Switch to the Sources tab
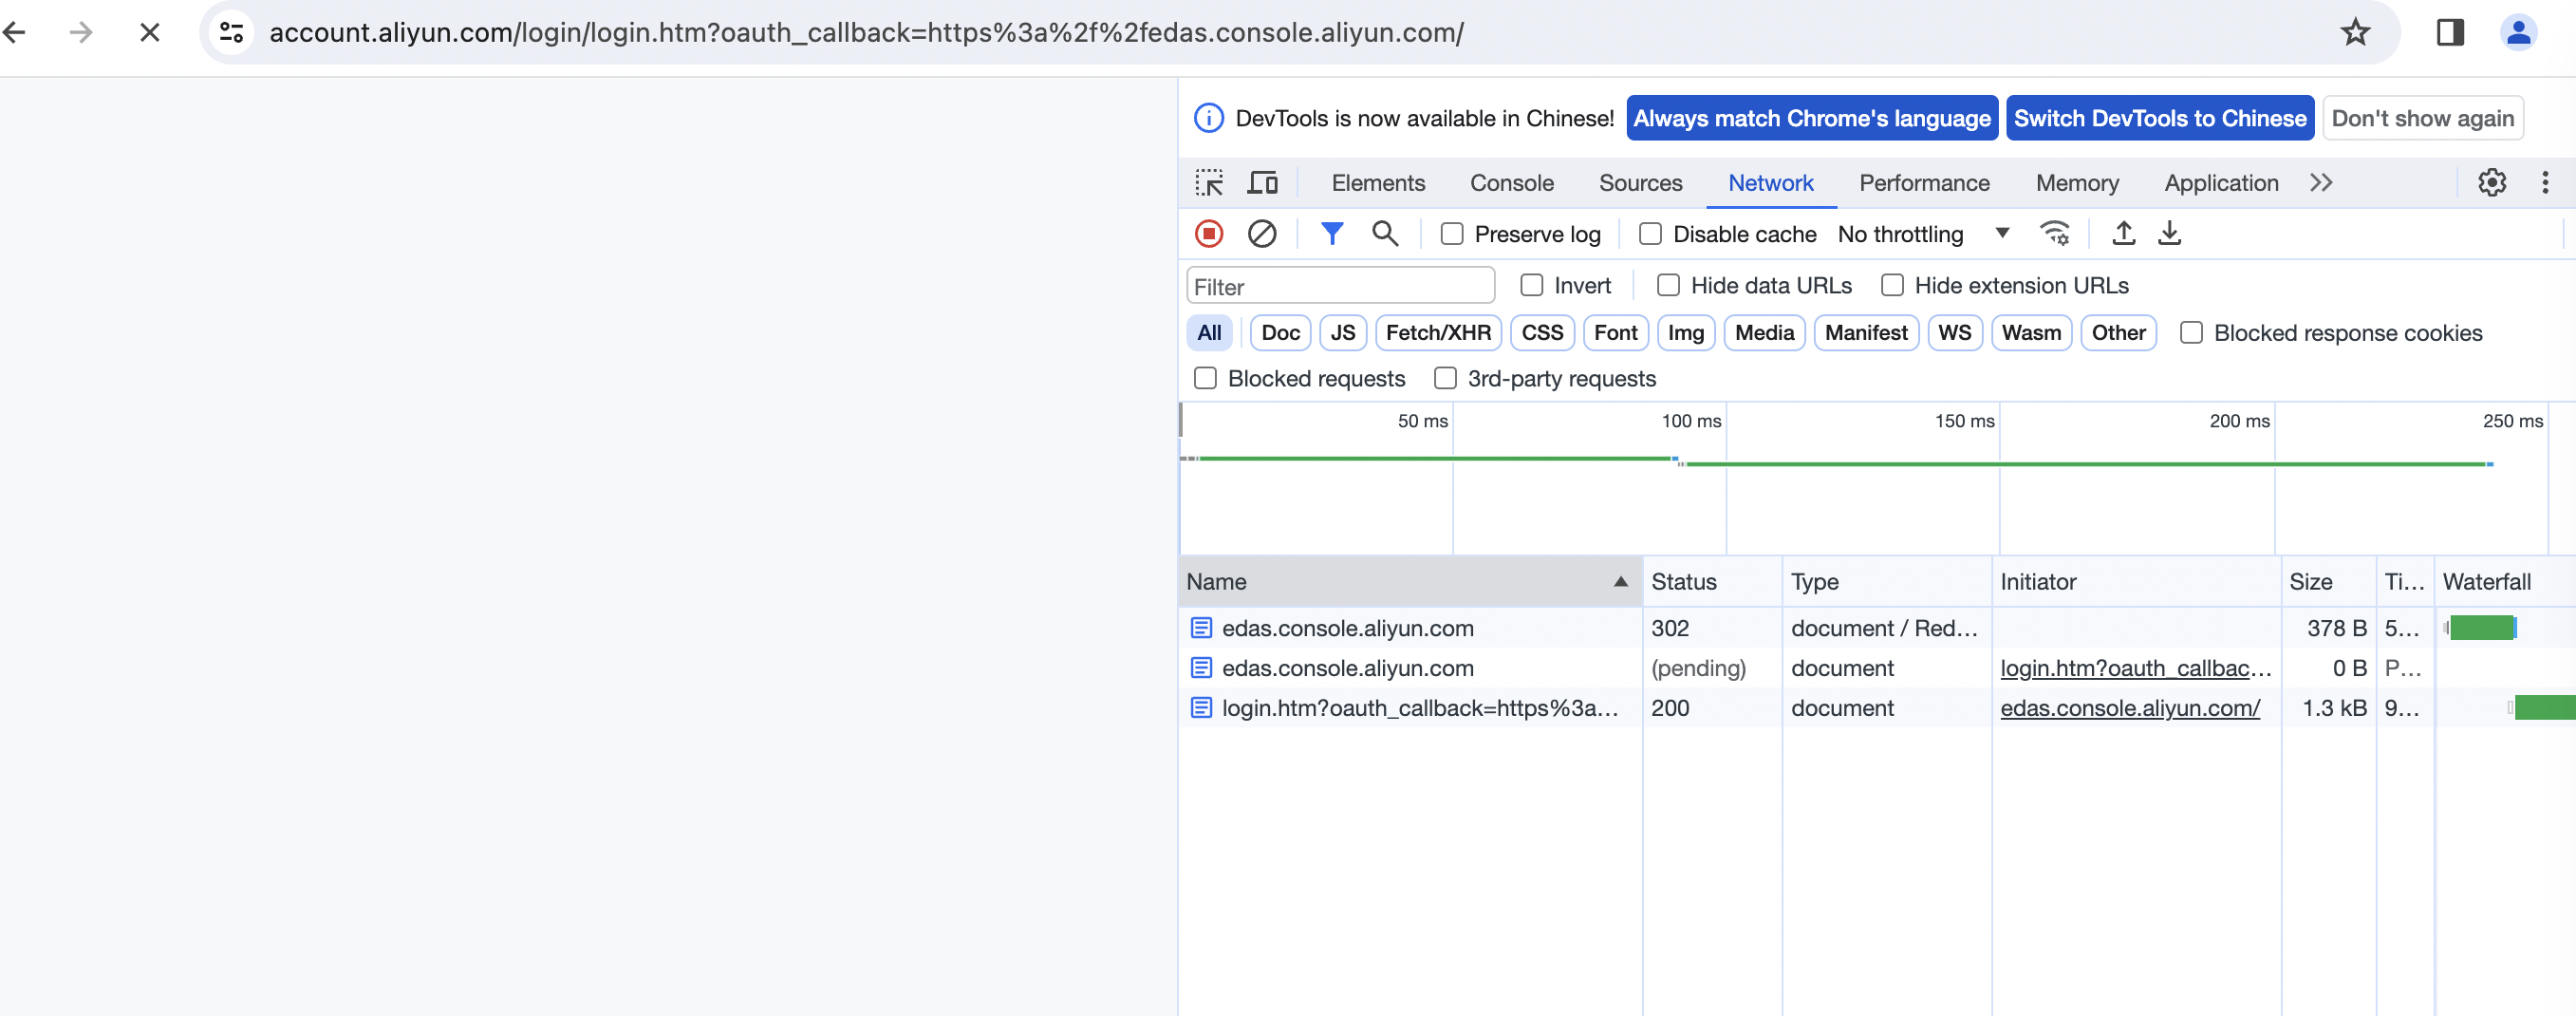The image size is (2576, 1016). pos(1640,183)
